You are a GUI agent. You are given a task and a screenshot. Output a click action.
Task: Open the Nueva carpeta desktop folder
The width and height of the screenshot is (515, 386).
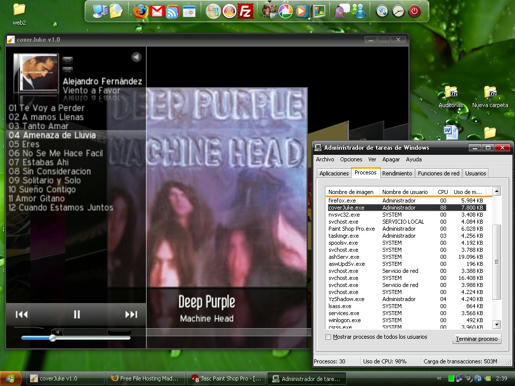coord(490,97)
